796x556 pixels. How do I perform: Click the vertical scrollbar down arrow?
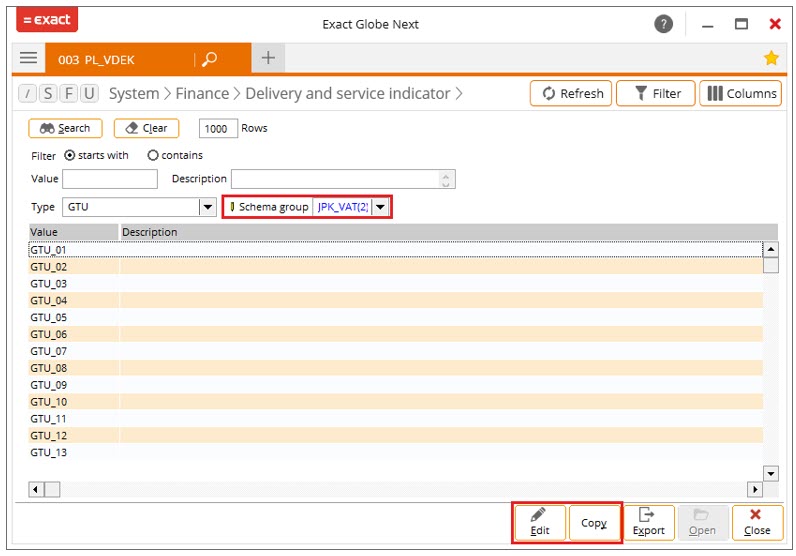tap(771, 473)
